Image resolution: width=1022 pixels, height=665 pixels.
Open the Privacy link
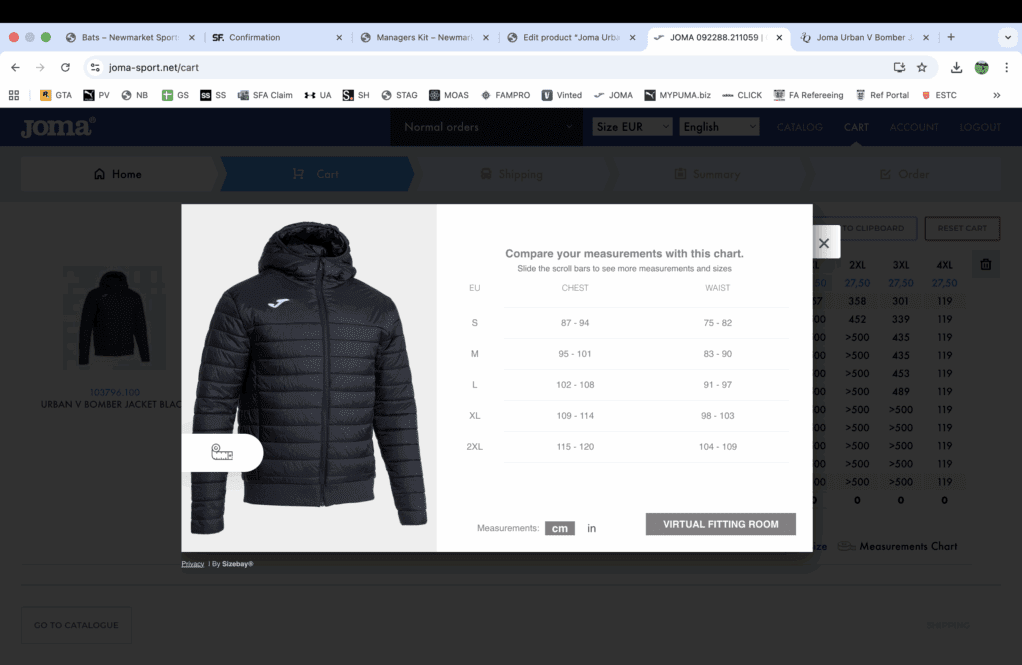click(192, 564)
